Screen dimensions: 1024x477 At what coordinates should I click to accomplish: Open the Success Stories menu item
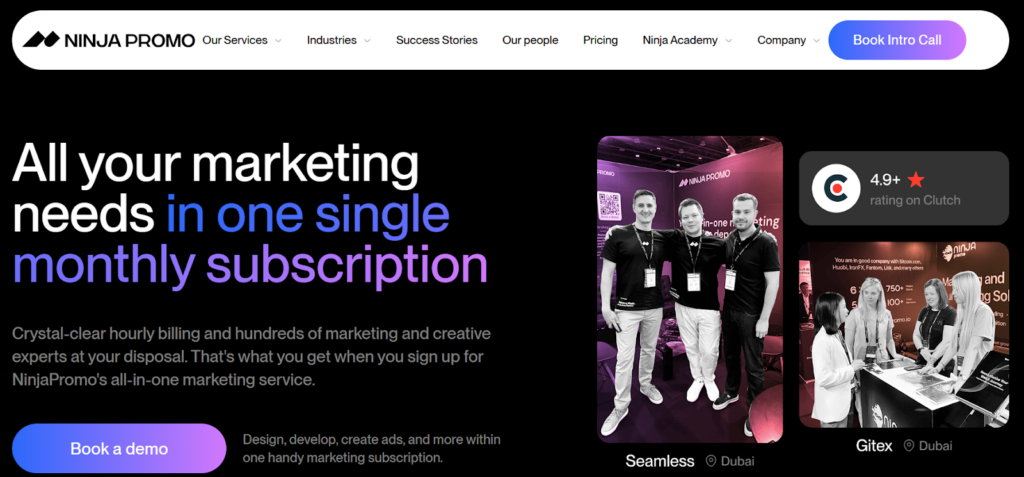[437, 40]
